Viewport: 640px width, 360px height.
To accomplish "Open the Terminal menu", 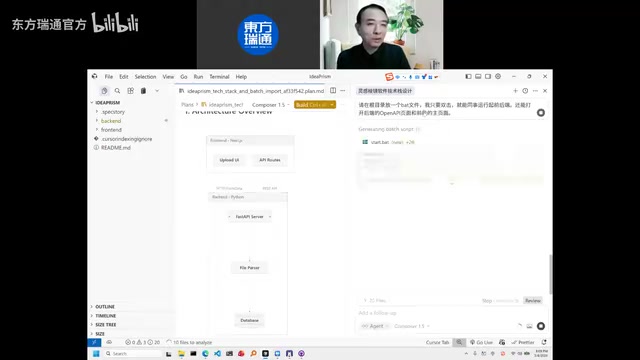I will [219, 77].
